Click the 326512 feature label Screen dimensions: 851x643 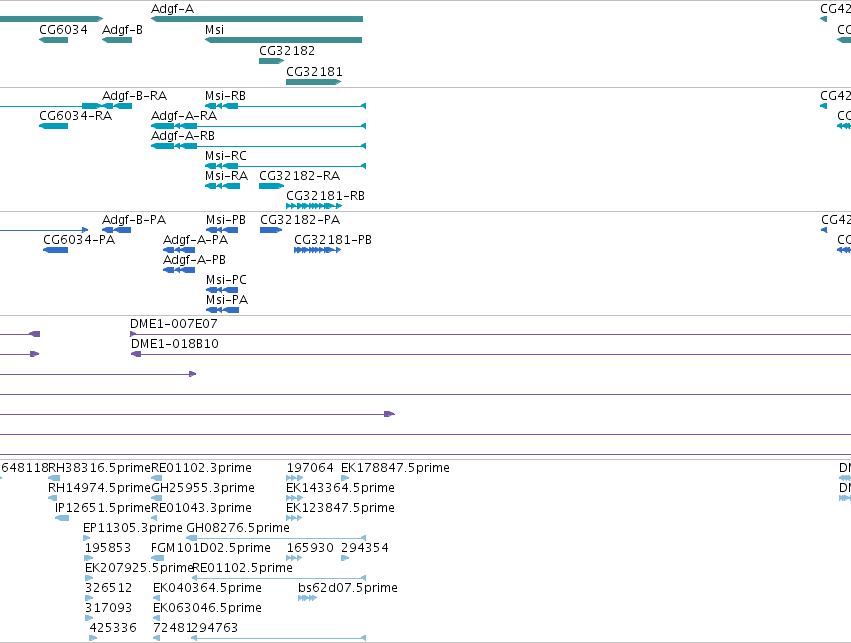[109, 588]
